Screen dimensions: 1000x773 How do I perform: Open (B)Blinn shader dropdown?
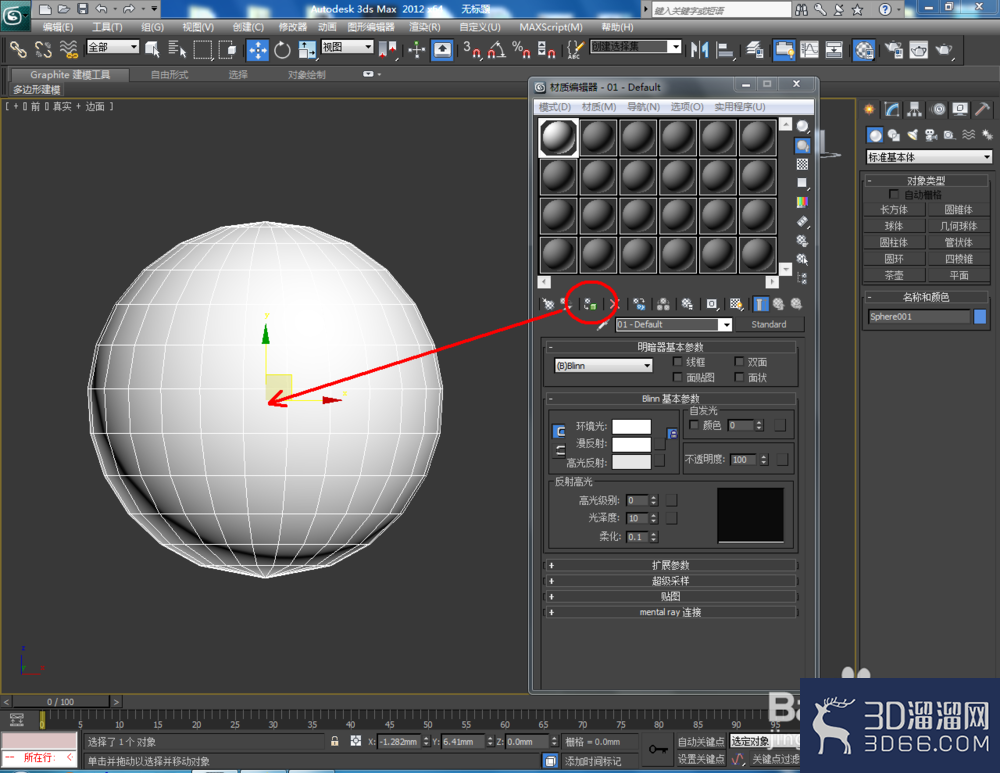coord(603,365)
